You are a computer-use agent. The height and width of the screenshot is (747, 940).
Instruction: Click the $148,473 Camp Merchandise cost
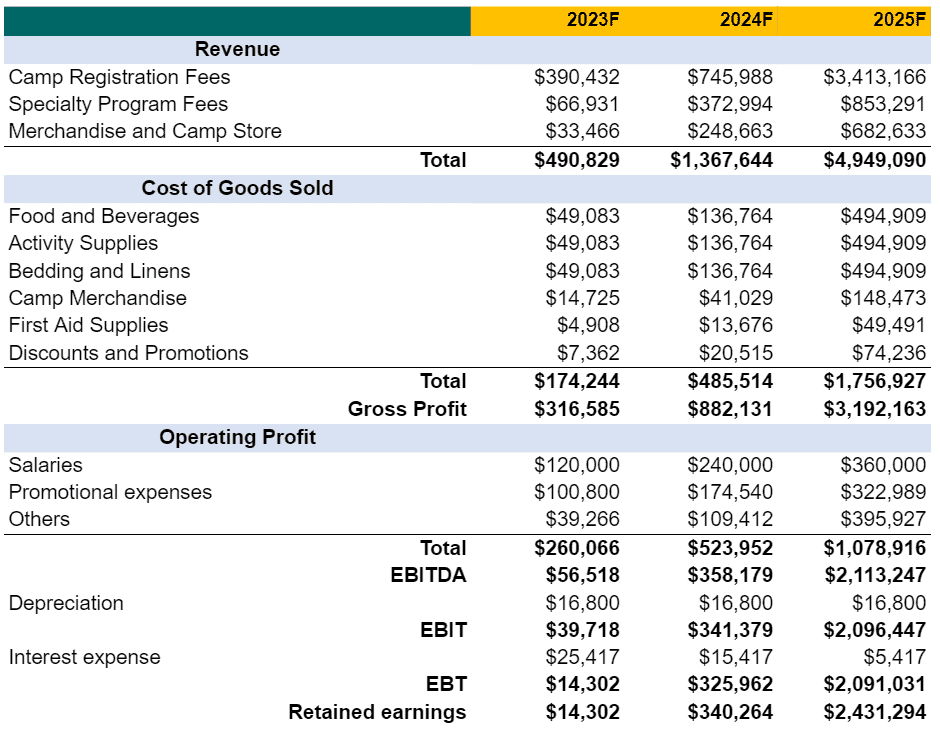[883, 298]
